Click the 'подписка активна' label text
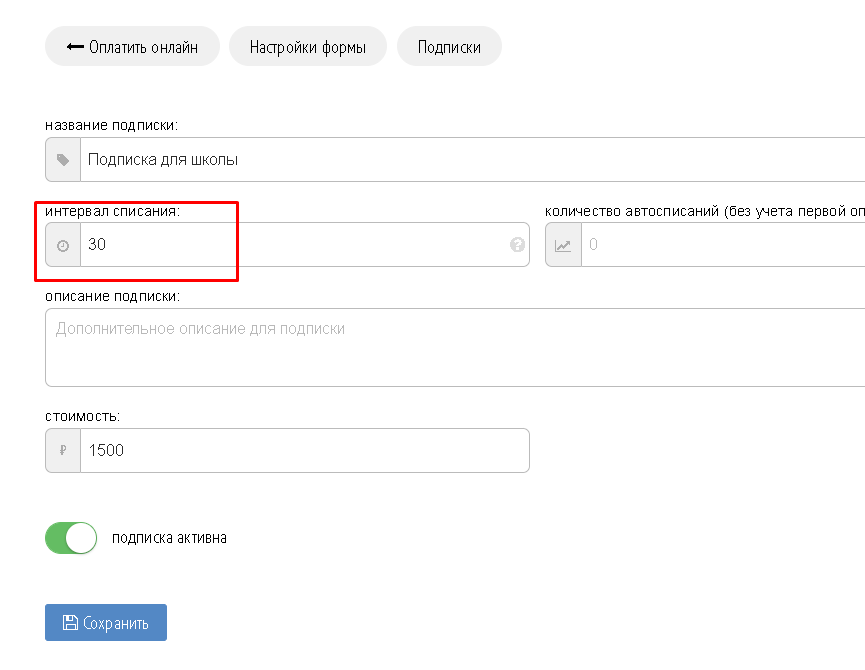 [169, 538]
